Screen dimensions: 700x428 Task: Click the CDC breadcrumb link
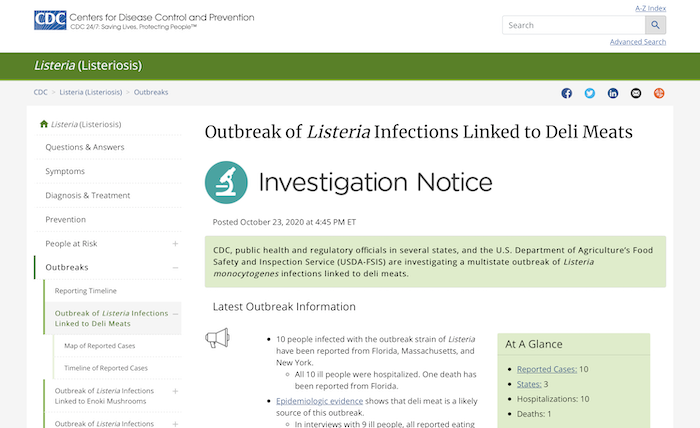coord(41,92)
